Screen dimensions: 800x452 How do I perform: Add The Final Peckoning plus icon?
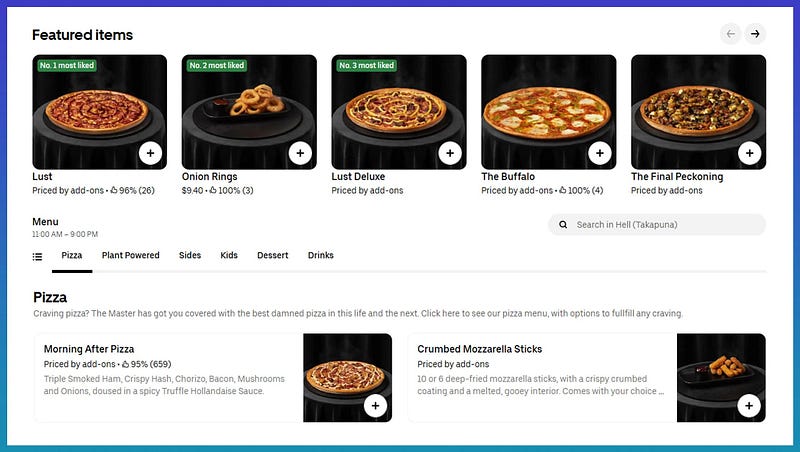[x=749, y=153]
